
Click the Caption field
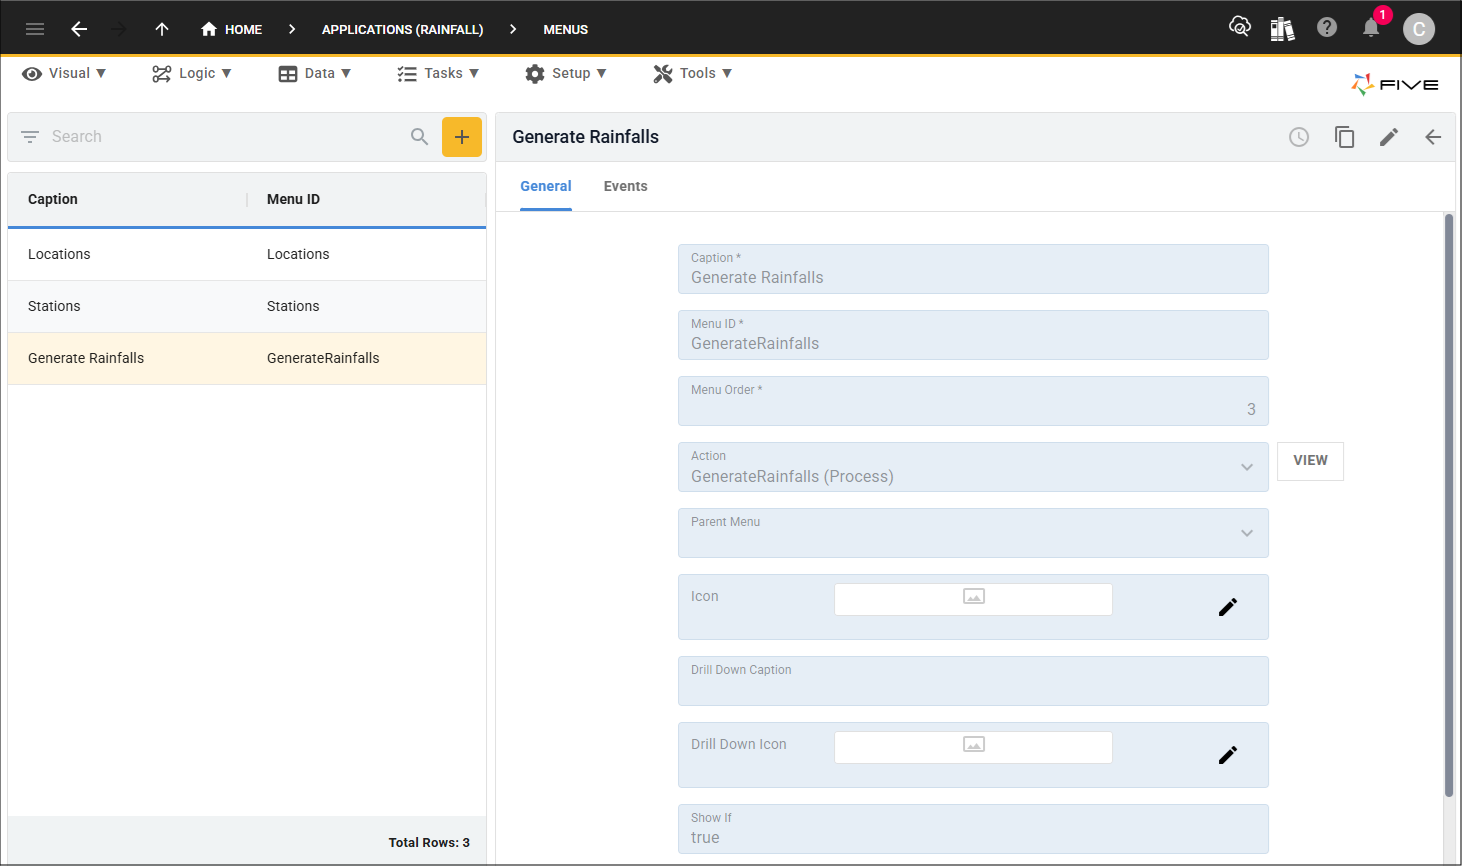tap(973, 269)
